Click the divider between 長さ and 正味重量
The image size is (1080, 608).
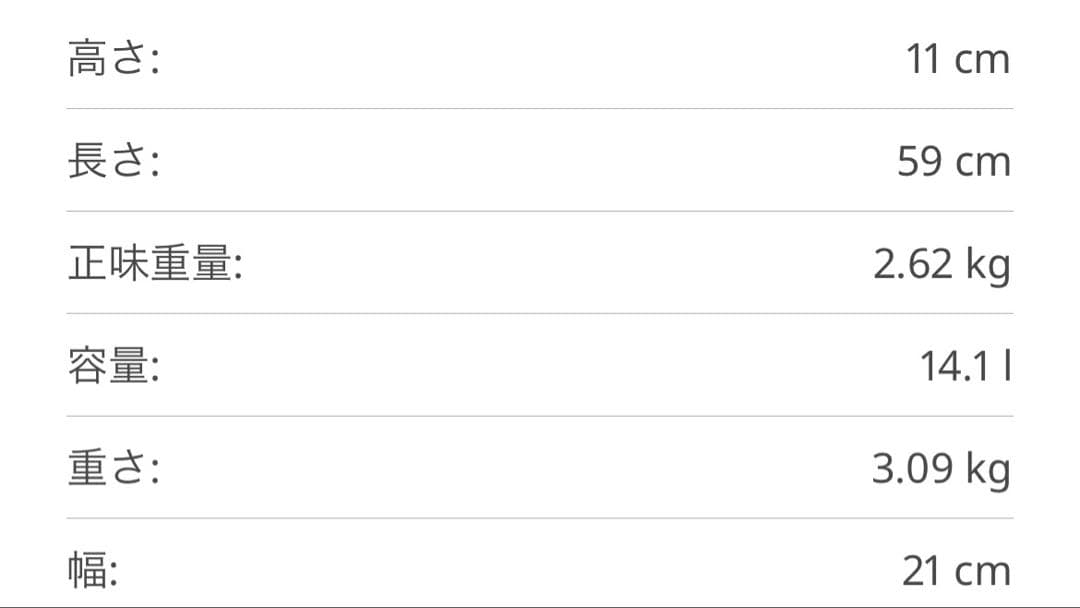540,211
